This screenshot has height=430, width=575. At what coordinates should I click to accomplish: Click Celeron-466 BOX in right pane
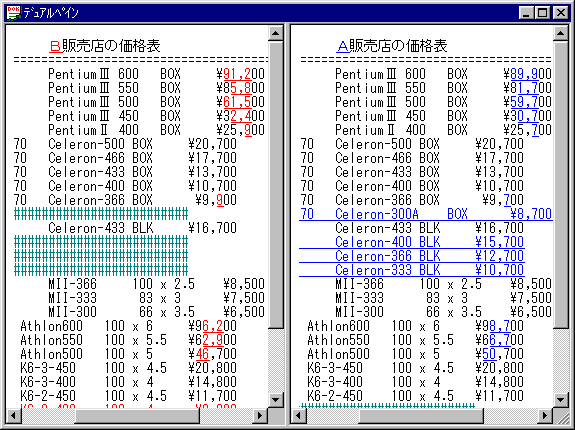pyautogui.click(x=388, y=158)
